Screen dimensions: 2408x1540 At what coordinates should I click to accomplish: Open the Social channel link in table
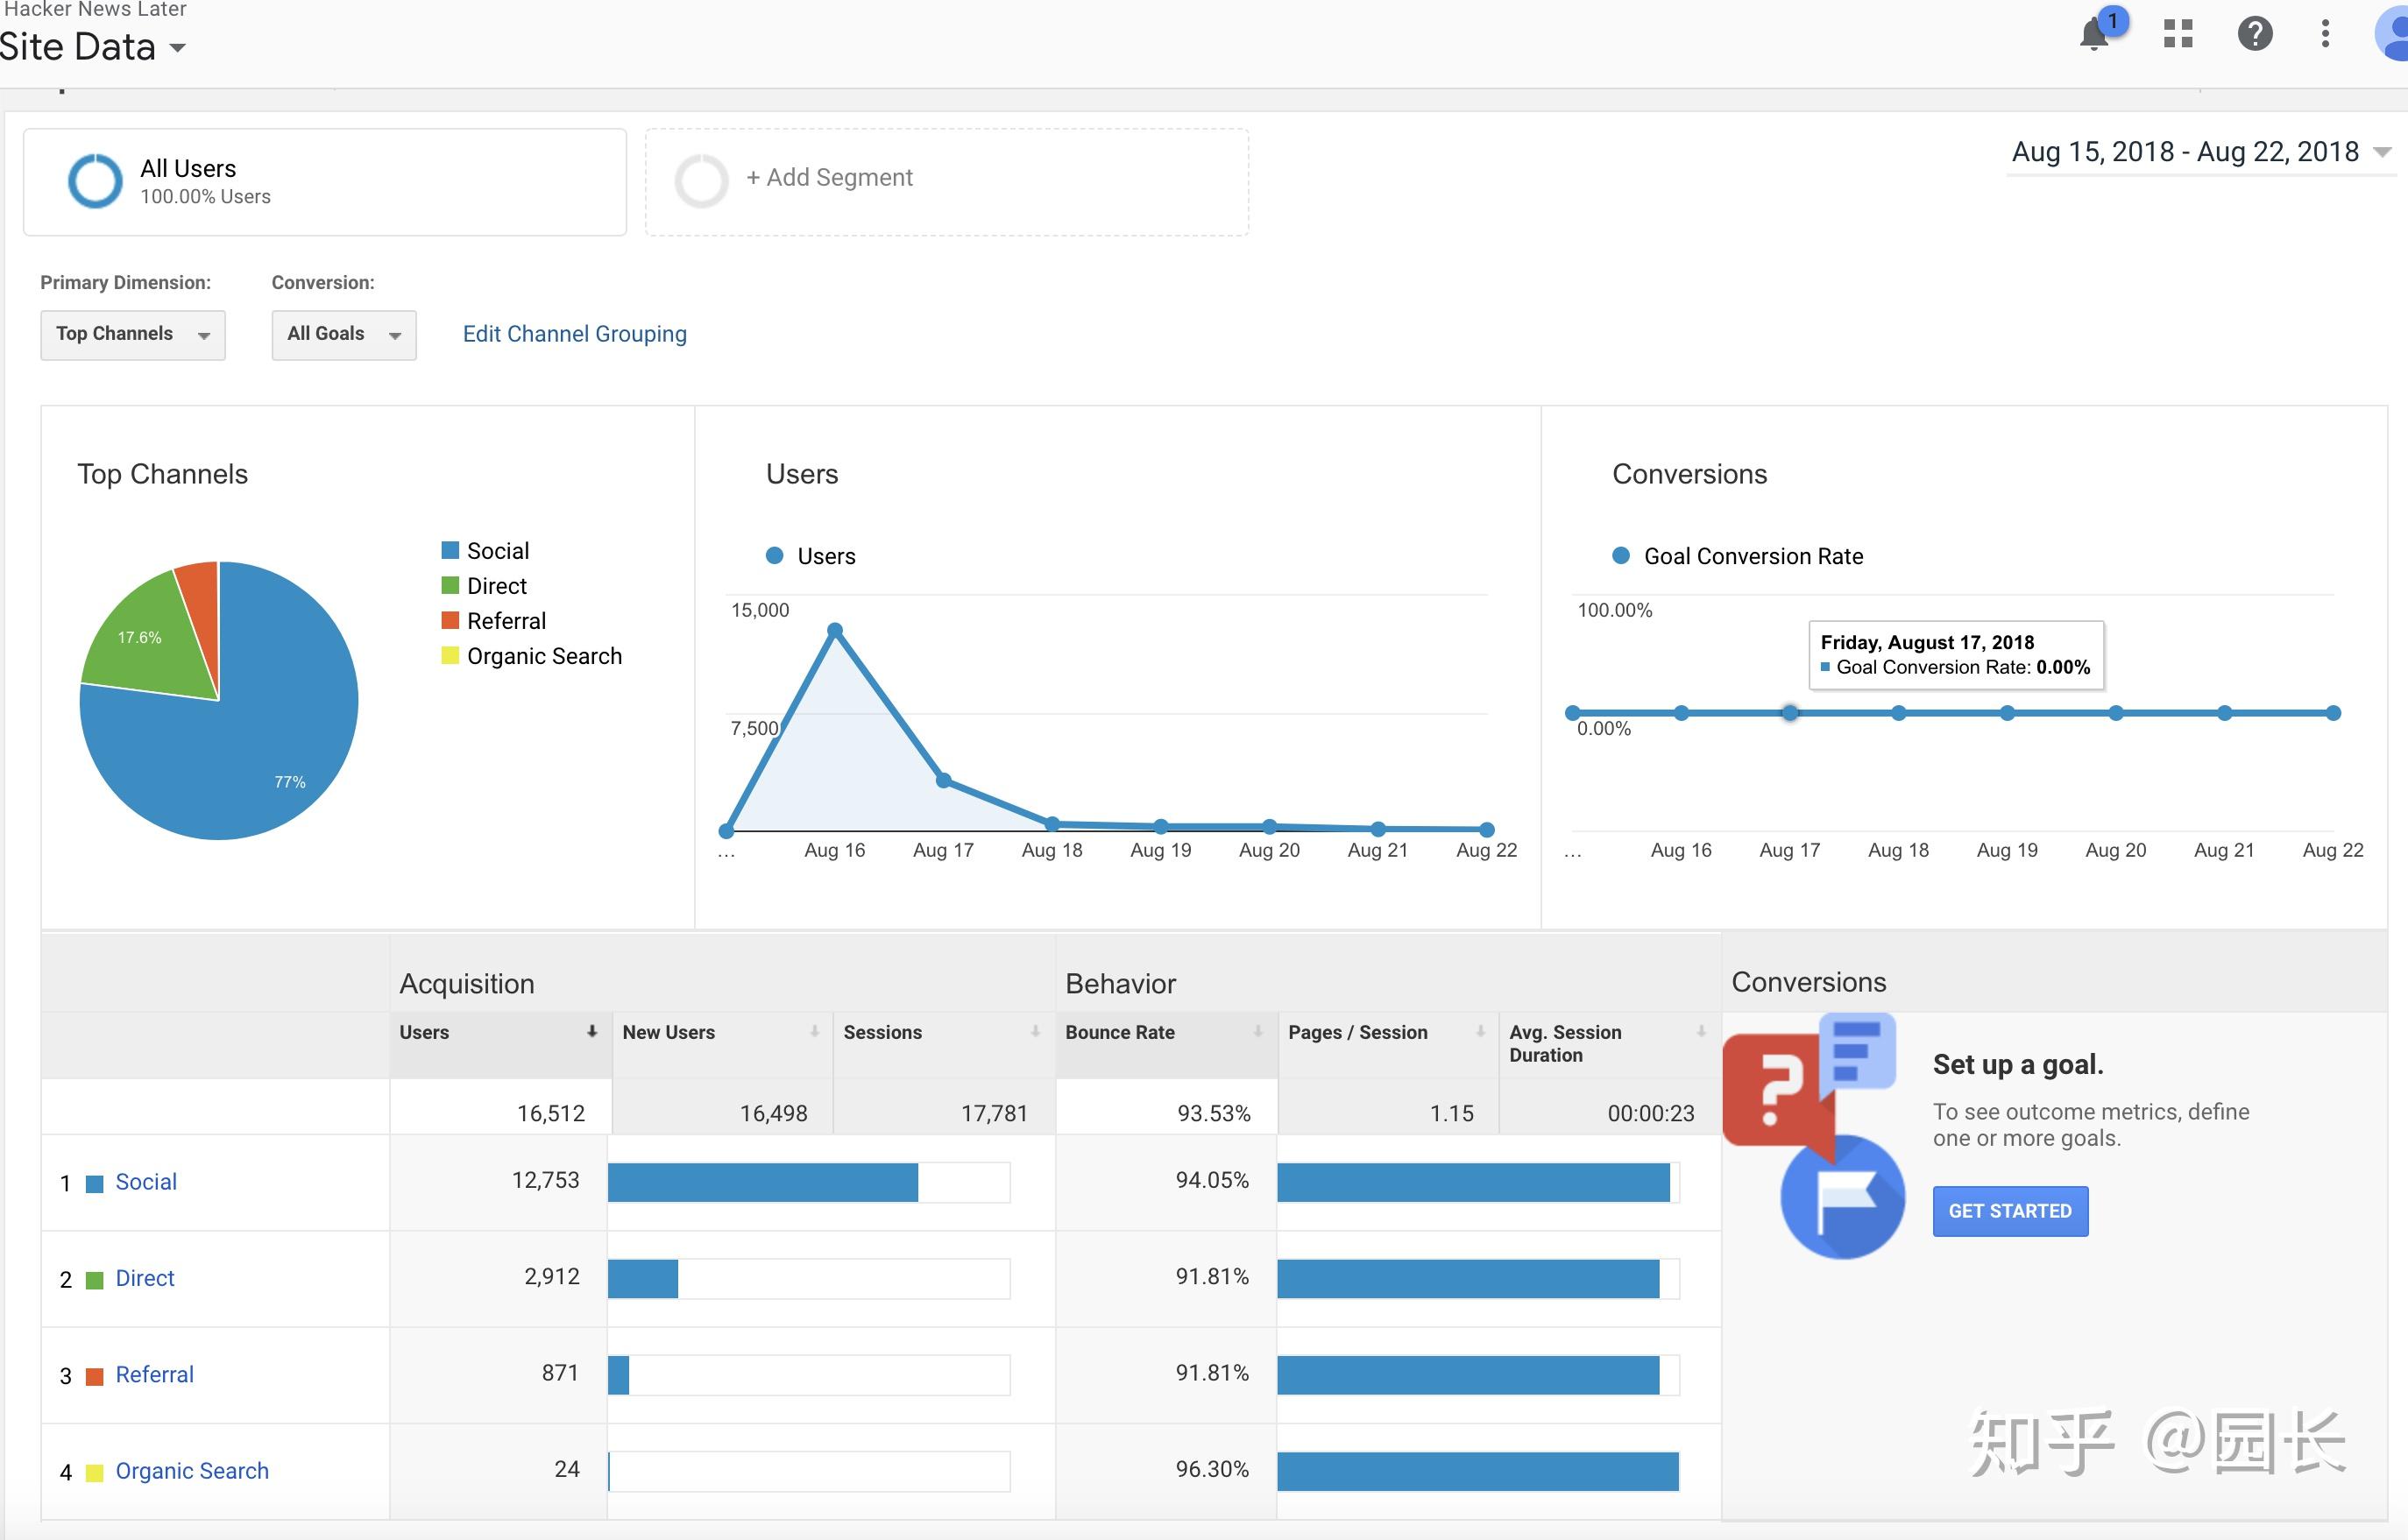click(x=146, y=1182)
